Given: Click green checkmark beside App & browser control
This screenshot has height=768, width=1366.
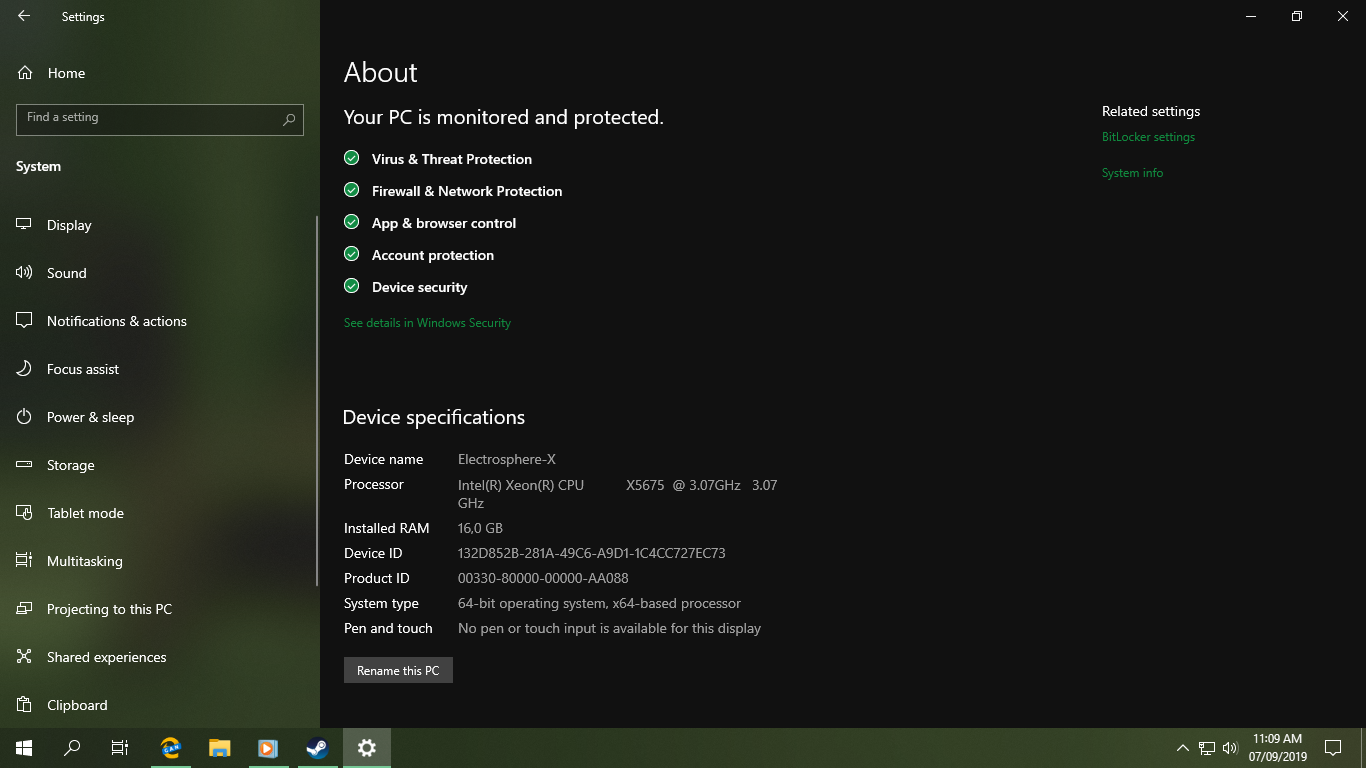Looking at the screenshot, I should (351, 222).
